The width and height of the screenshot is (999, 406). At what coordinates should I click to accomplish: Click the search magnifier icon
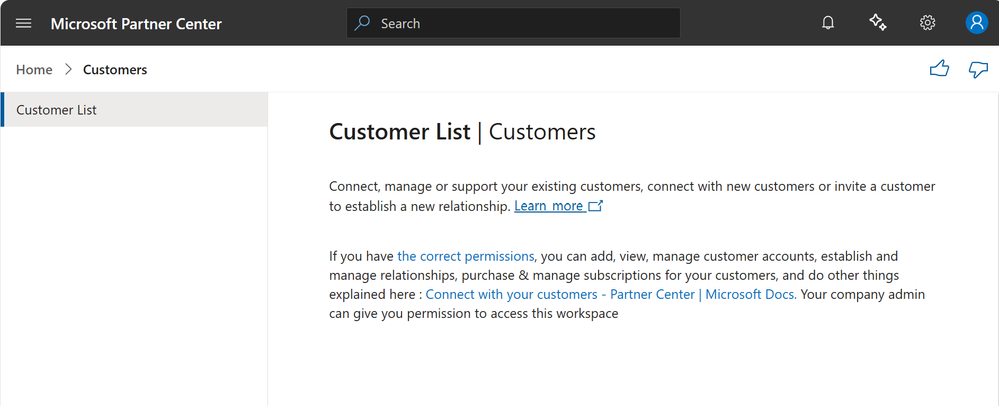pyautogui.click(x=363, y=23)
